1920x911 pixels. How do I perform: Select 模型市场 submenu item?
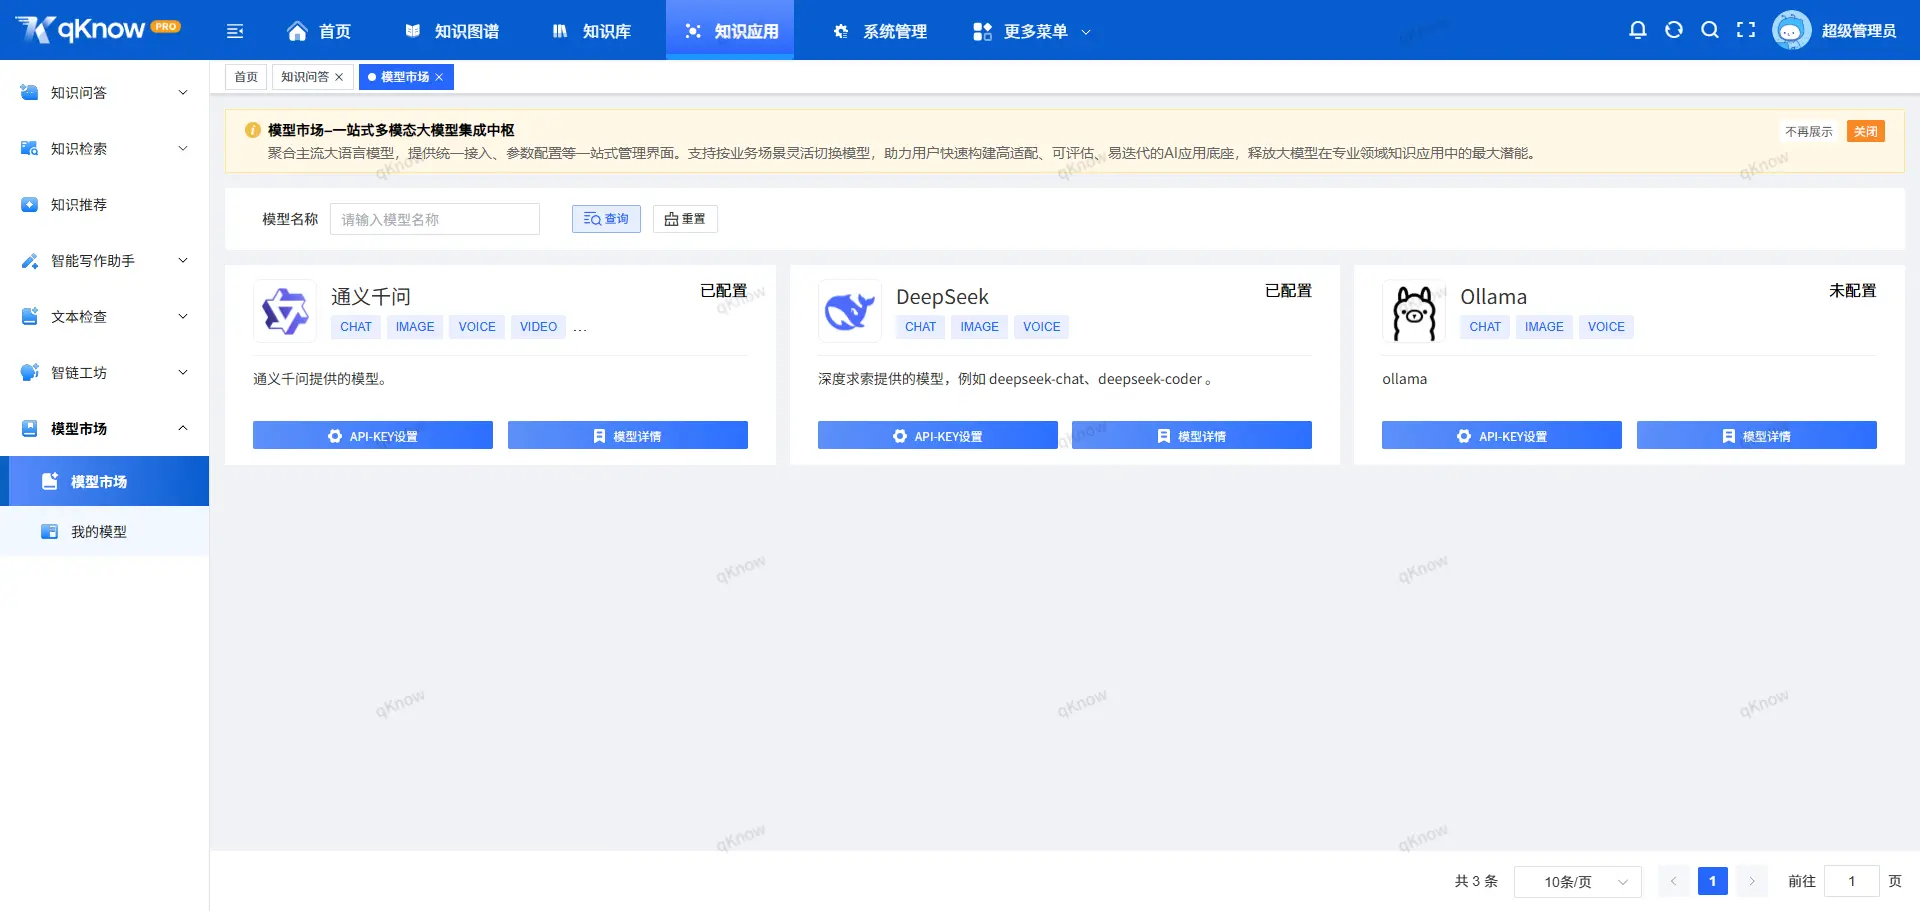pyautogui.click(x=104, y=481)
